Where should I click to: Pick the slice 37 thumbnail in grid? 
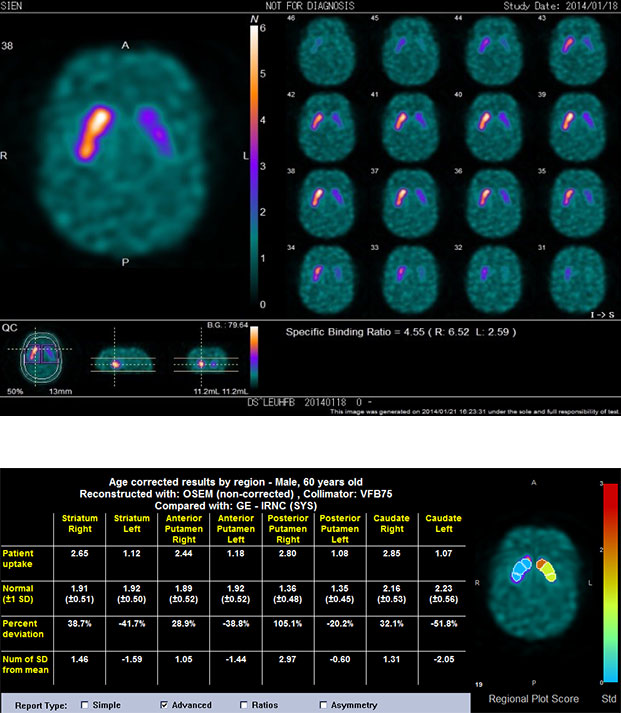click(x=411, y=204)
